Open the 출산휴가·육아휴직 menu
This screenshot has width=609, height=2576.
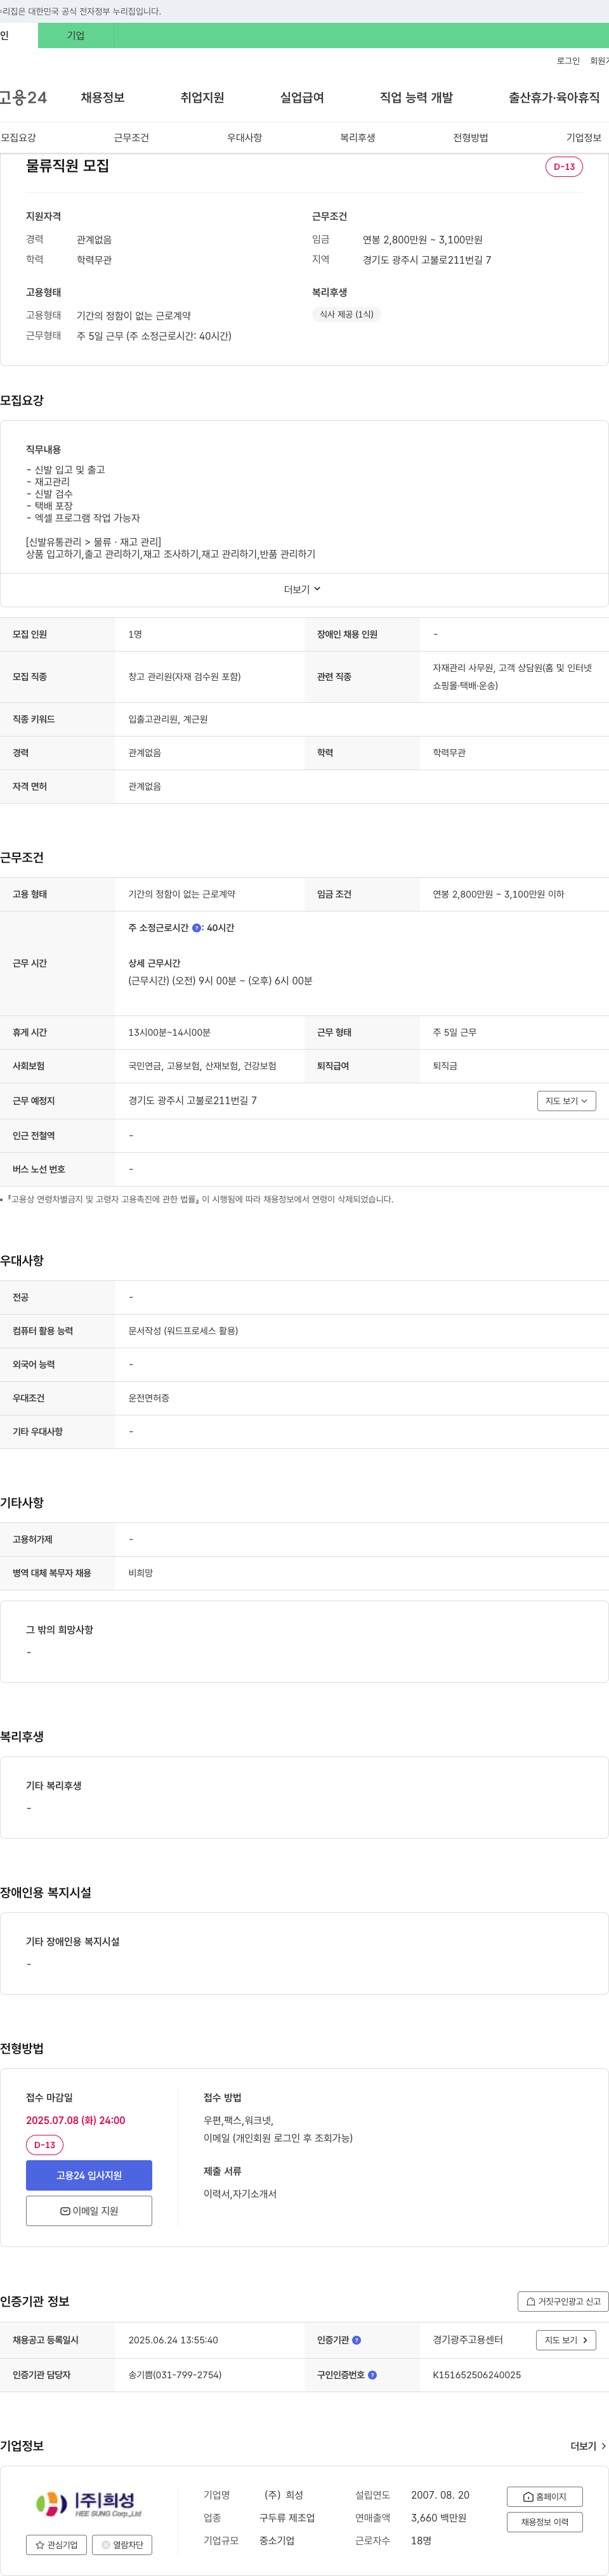click(x=554, y=97)
